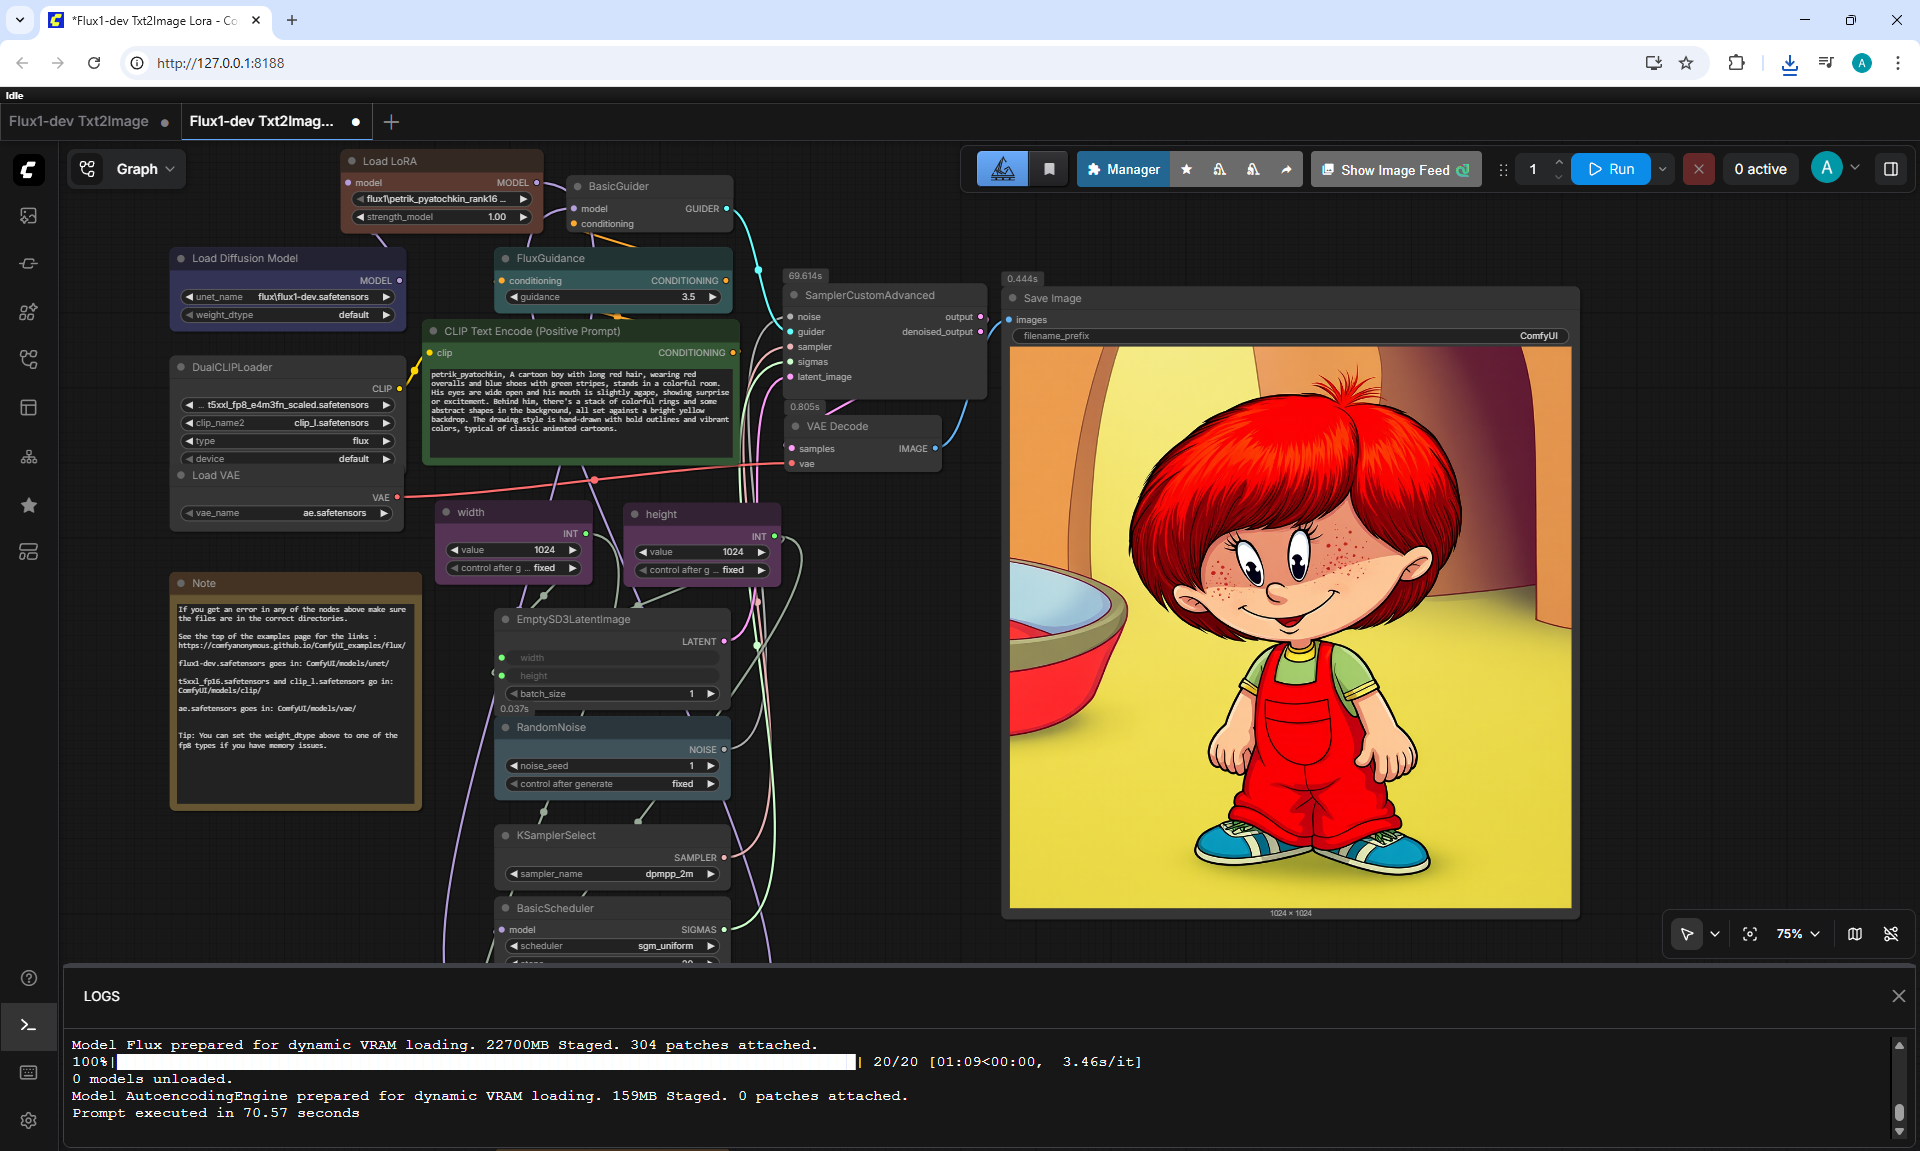Open the queue history sidebar icon

[x=29, y=216]
